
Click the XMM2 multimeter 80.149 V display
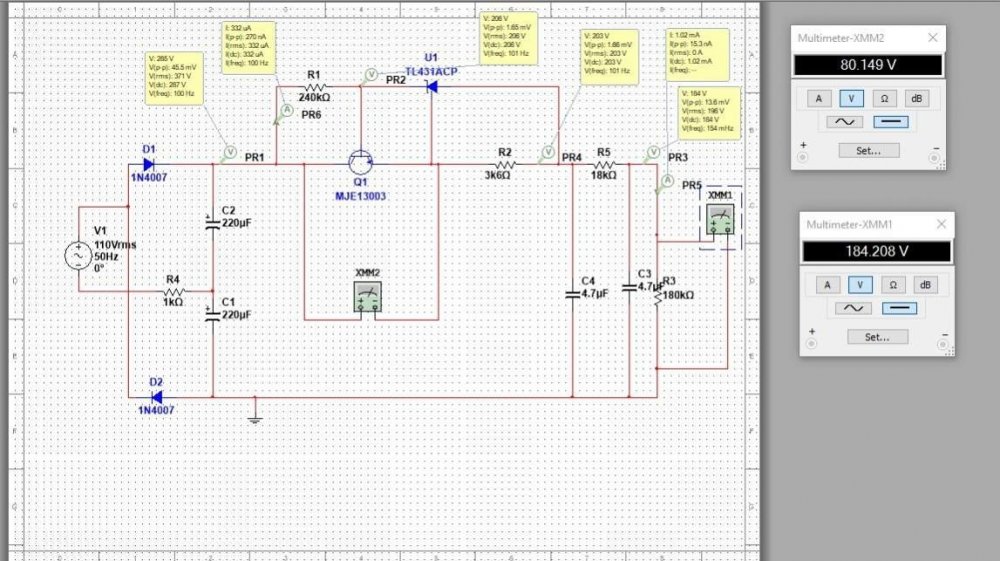point(868,65)
